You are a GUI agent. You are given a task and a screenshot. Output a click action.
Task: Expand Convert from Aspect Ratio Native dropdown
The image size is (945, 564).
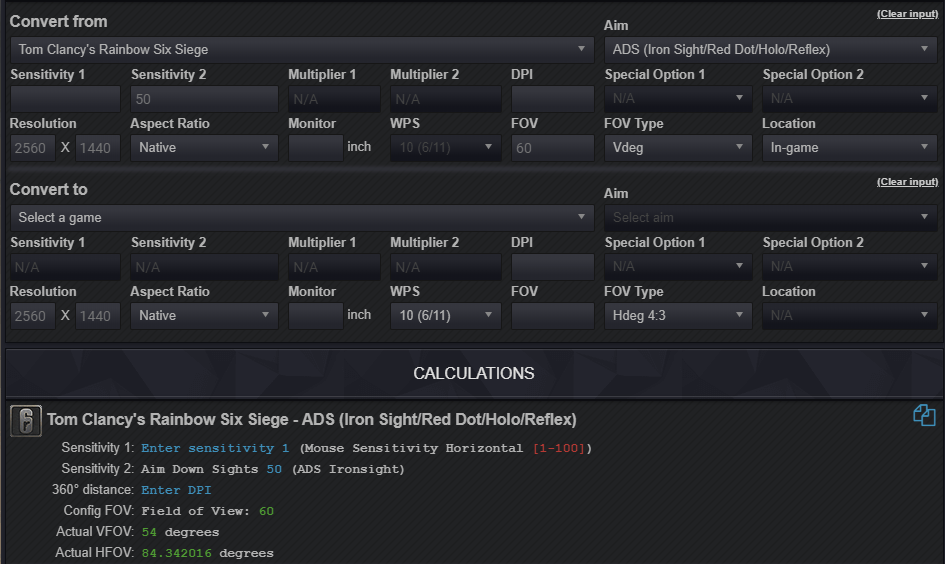tap(204, 148)
